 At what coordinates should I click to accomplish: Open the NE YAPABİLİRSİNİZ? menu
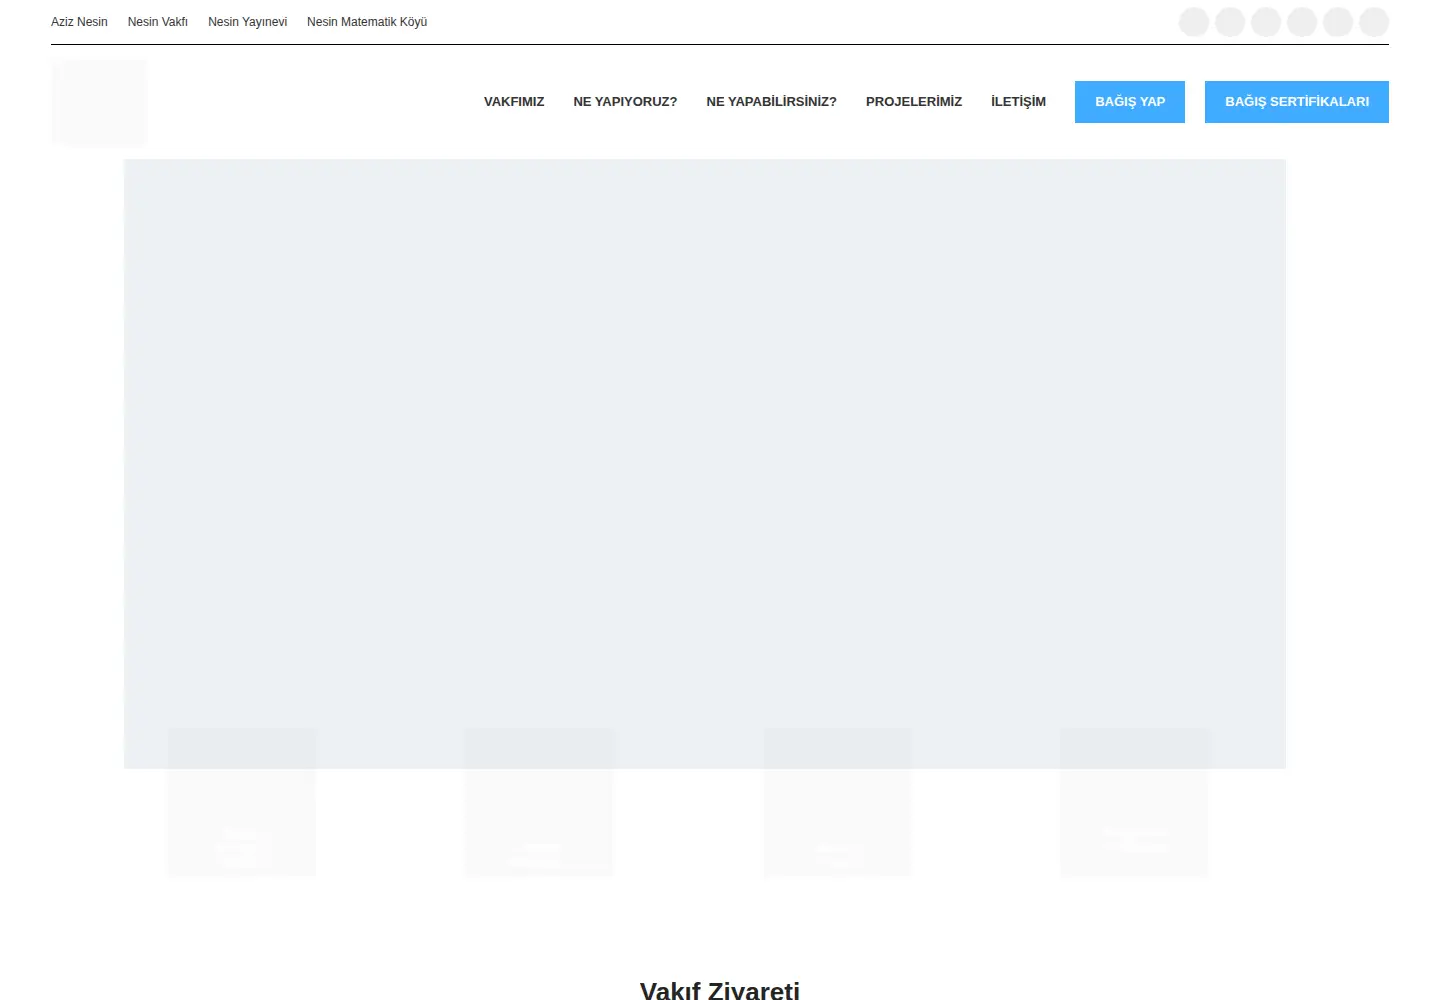pos(771,102)
